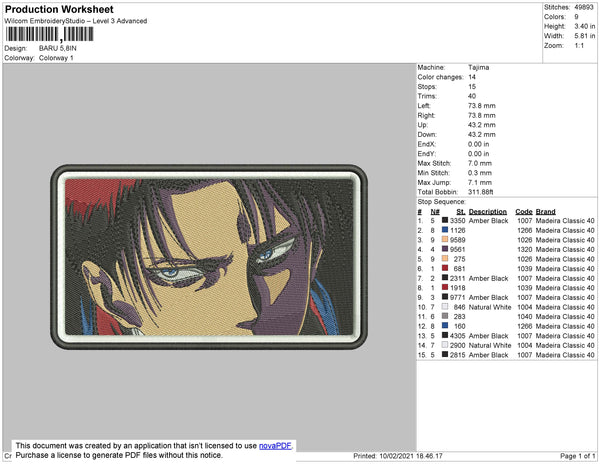Click the Down value 43.2 mm
Screen dimensions: 600x464
coord(482,134)
